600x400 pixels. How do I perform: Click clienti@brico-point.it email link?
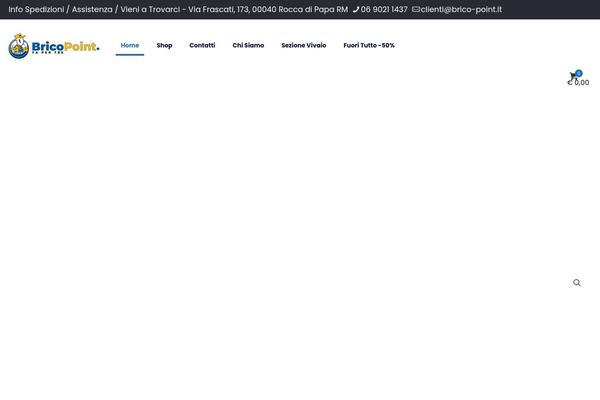click(461, 10)
